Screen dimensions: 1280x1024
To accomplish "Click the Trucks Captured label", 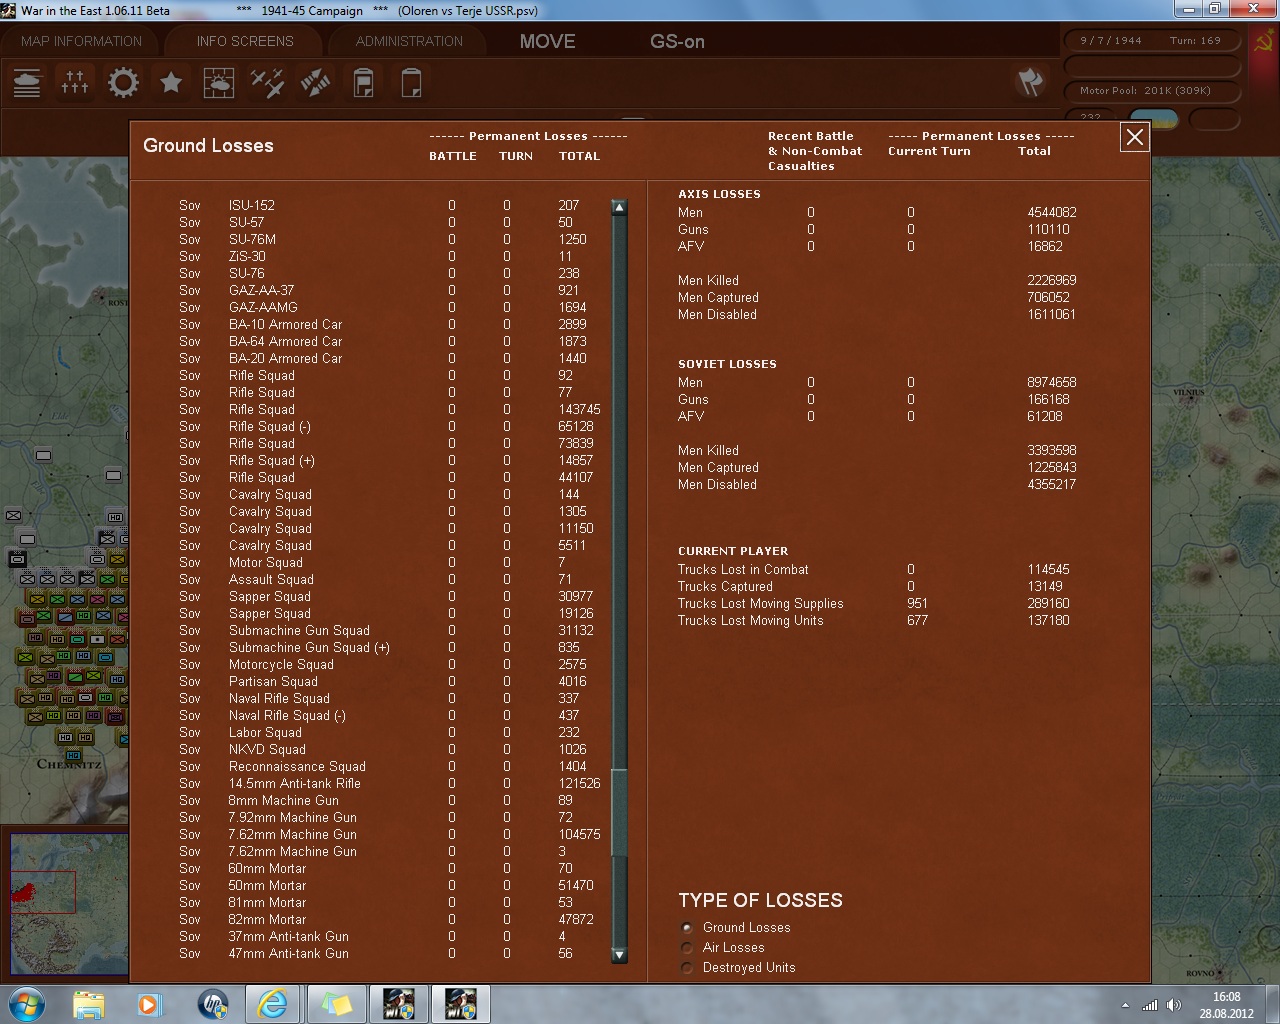I will (x=725, y=586).
